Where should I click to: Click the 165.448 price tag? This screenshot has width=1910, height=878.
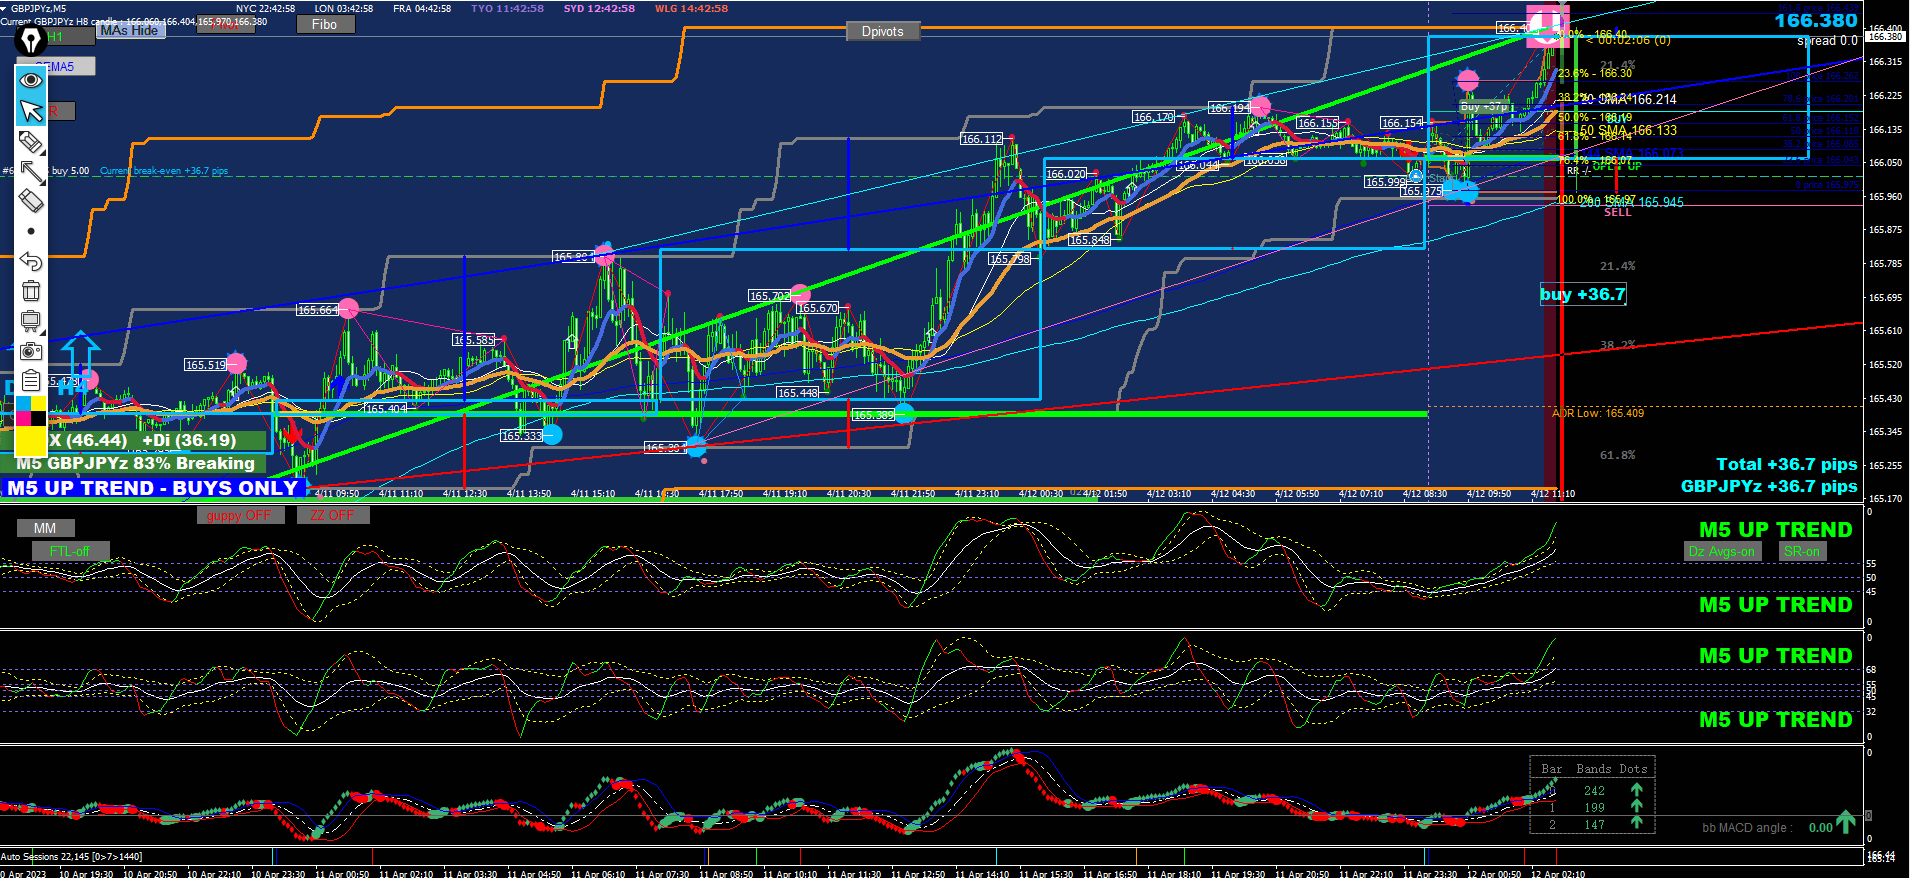pos(798,393)
